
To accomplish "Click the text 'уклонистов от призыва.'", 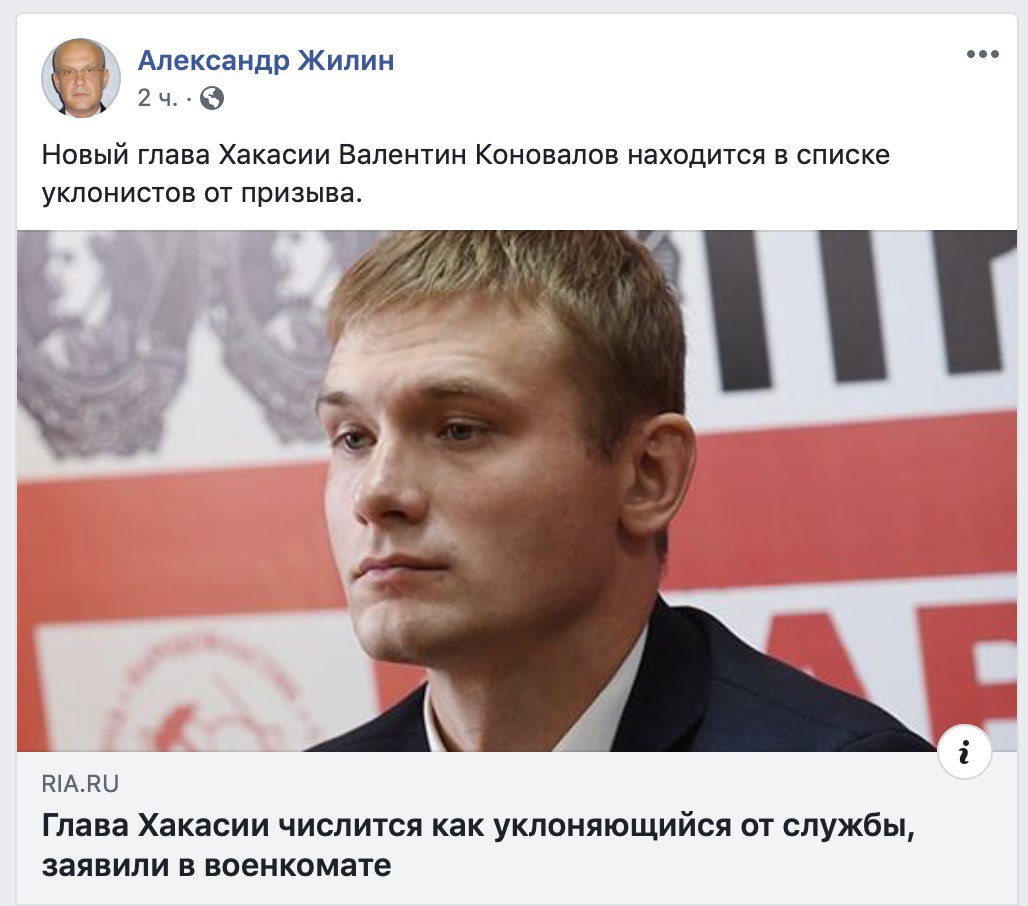I will 202,193.
